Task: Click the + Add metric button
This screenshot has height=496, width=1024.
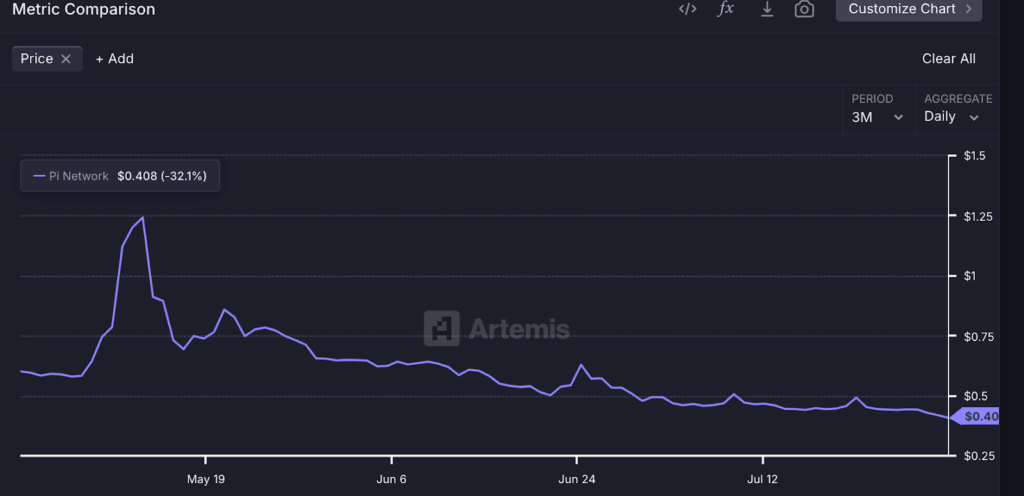Action: point(114,59)
